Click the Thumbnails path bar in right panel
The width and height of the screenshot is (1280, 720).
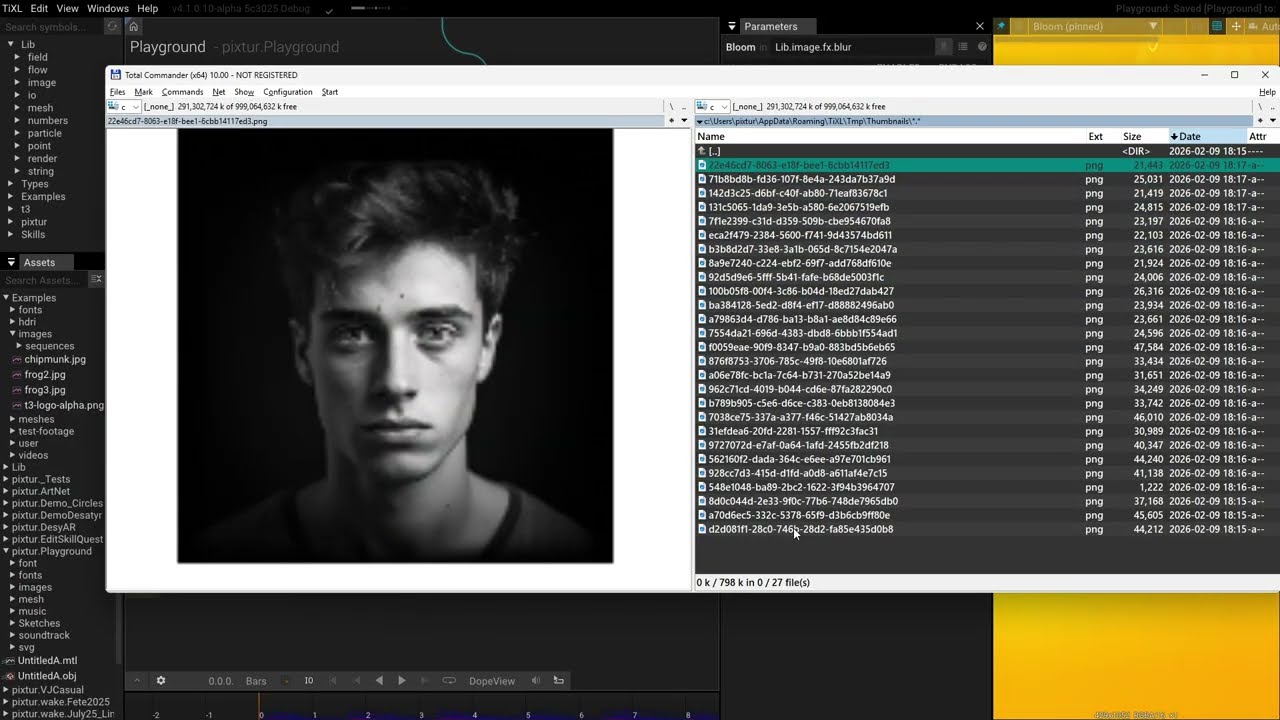[x=975, y=121]
